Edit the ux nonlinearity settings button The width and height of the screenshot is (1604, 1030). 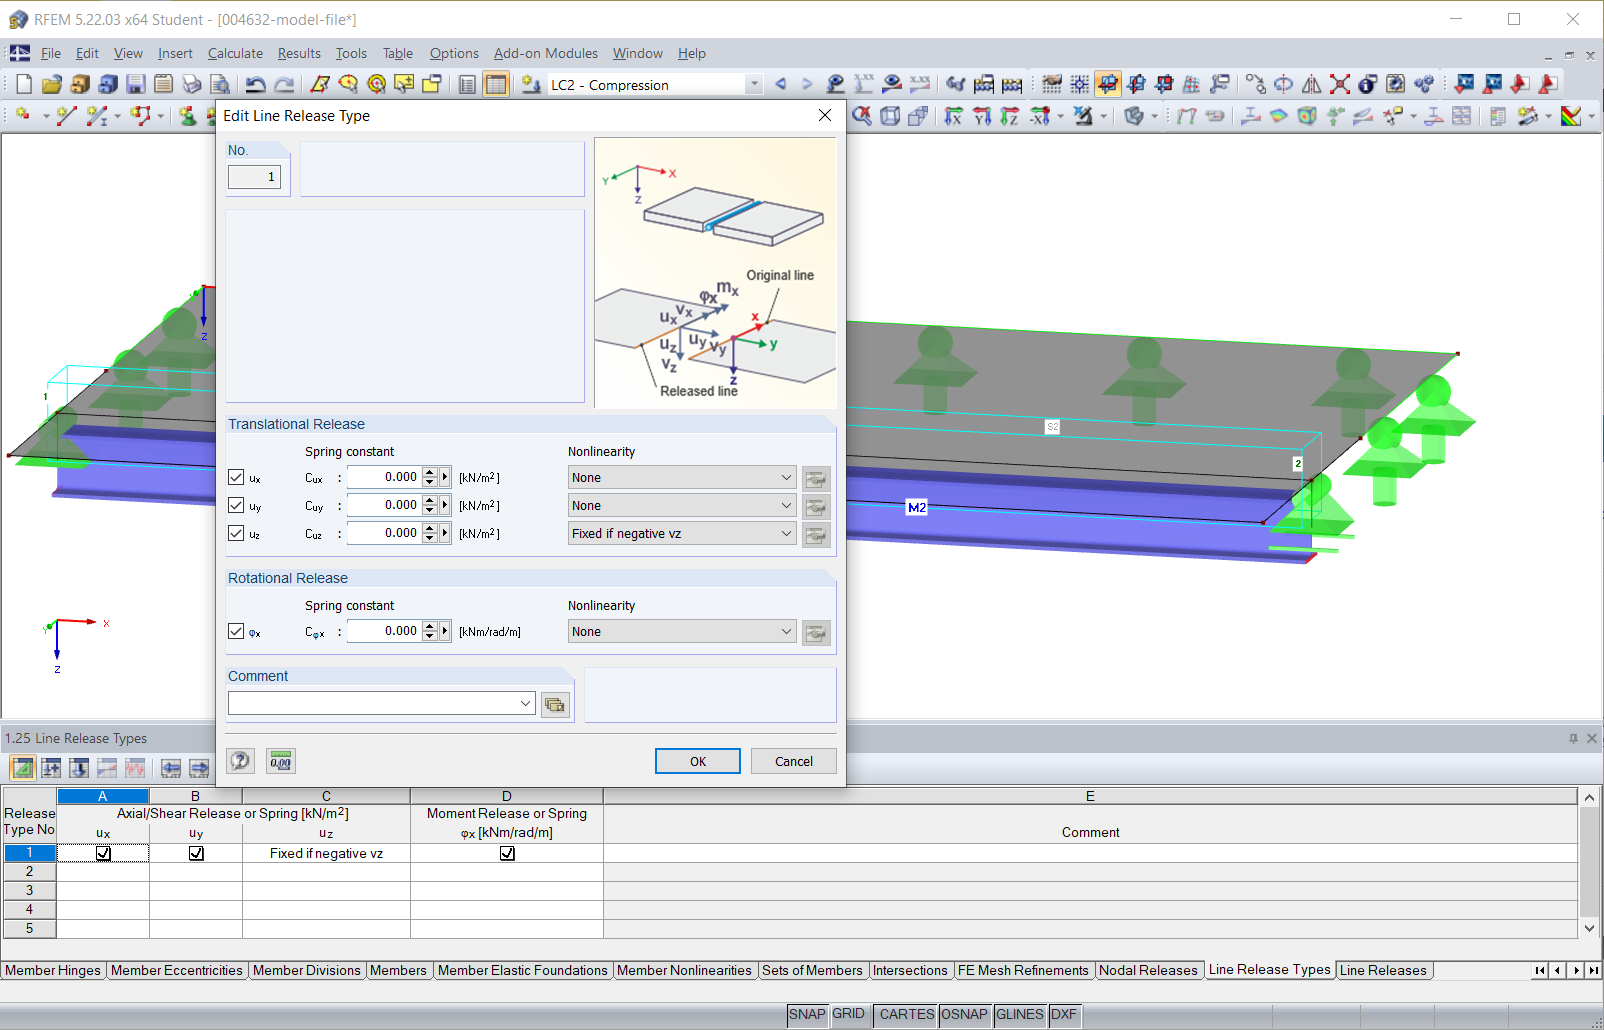point(816,479)
